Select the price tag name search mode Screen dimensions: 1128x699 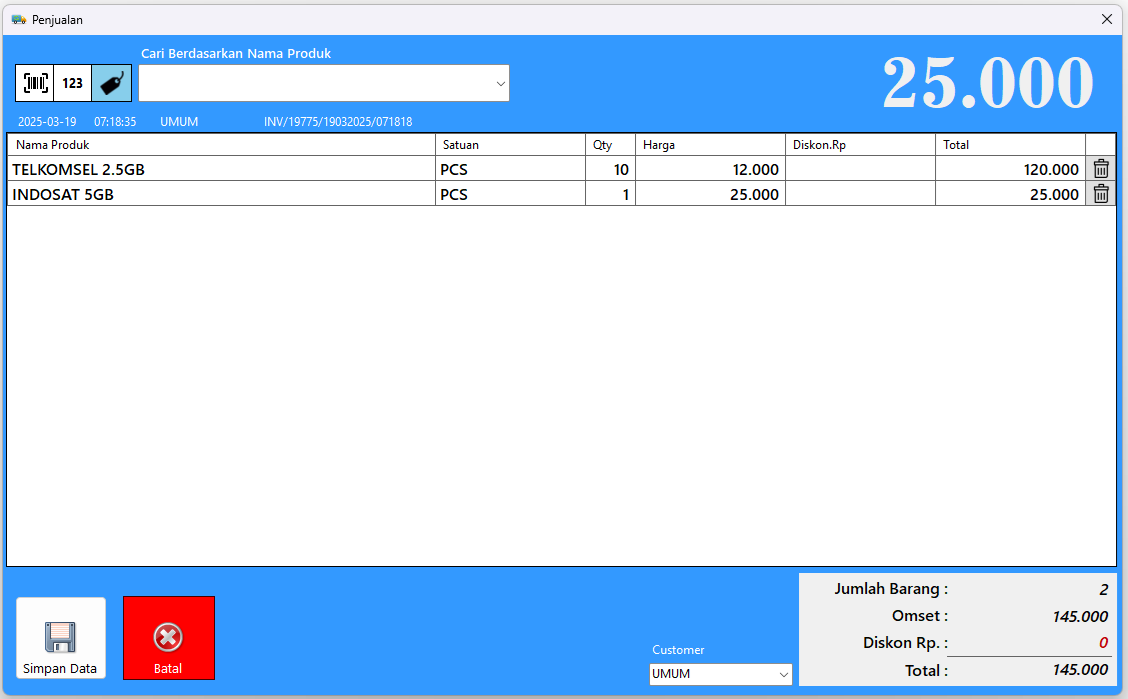click(x=111, y=83)
